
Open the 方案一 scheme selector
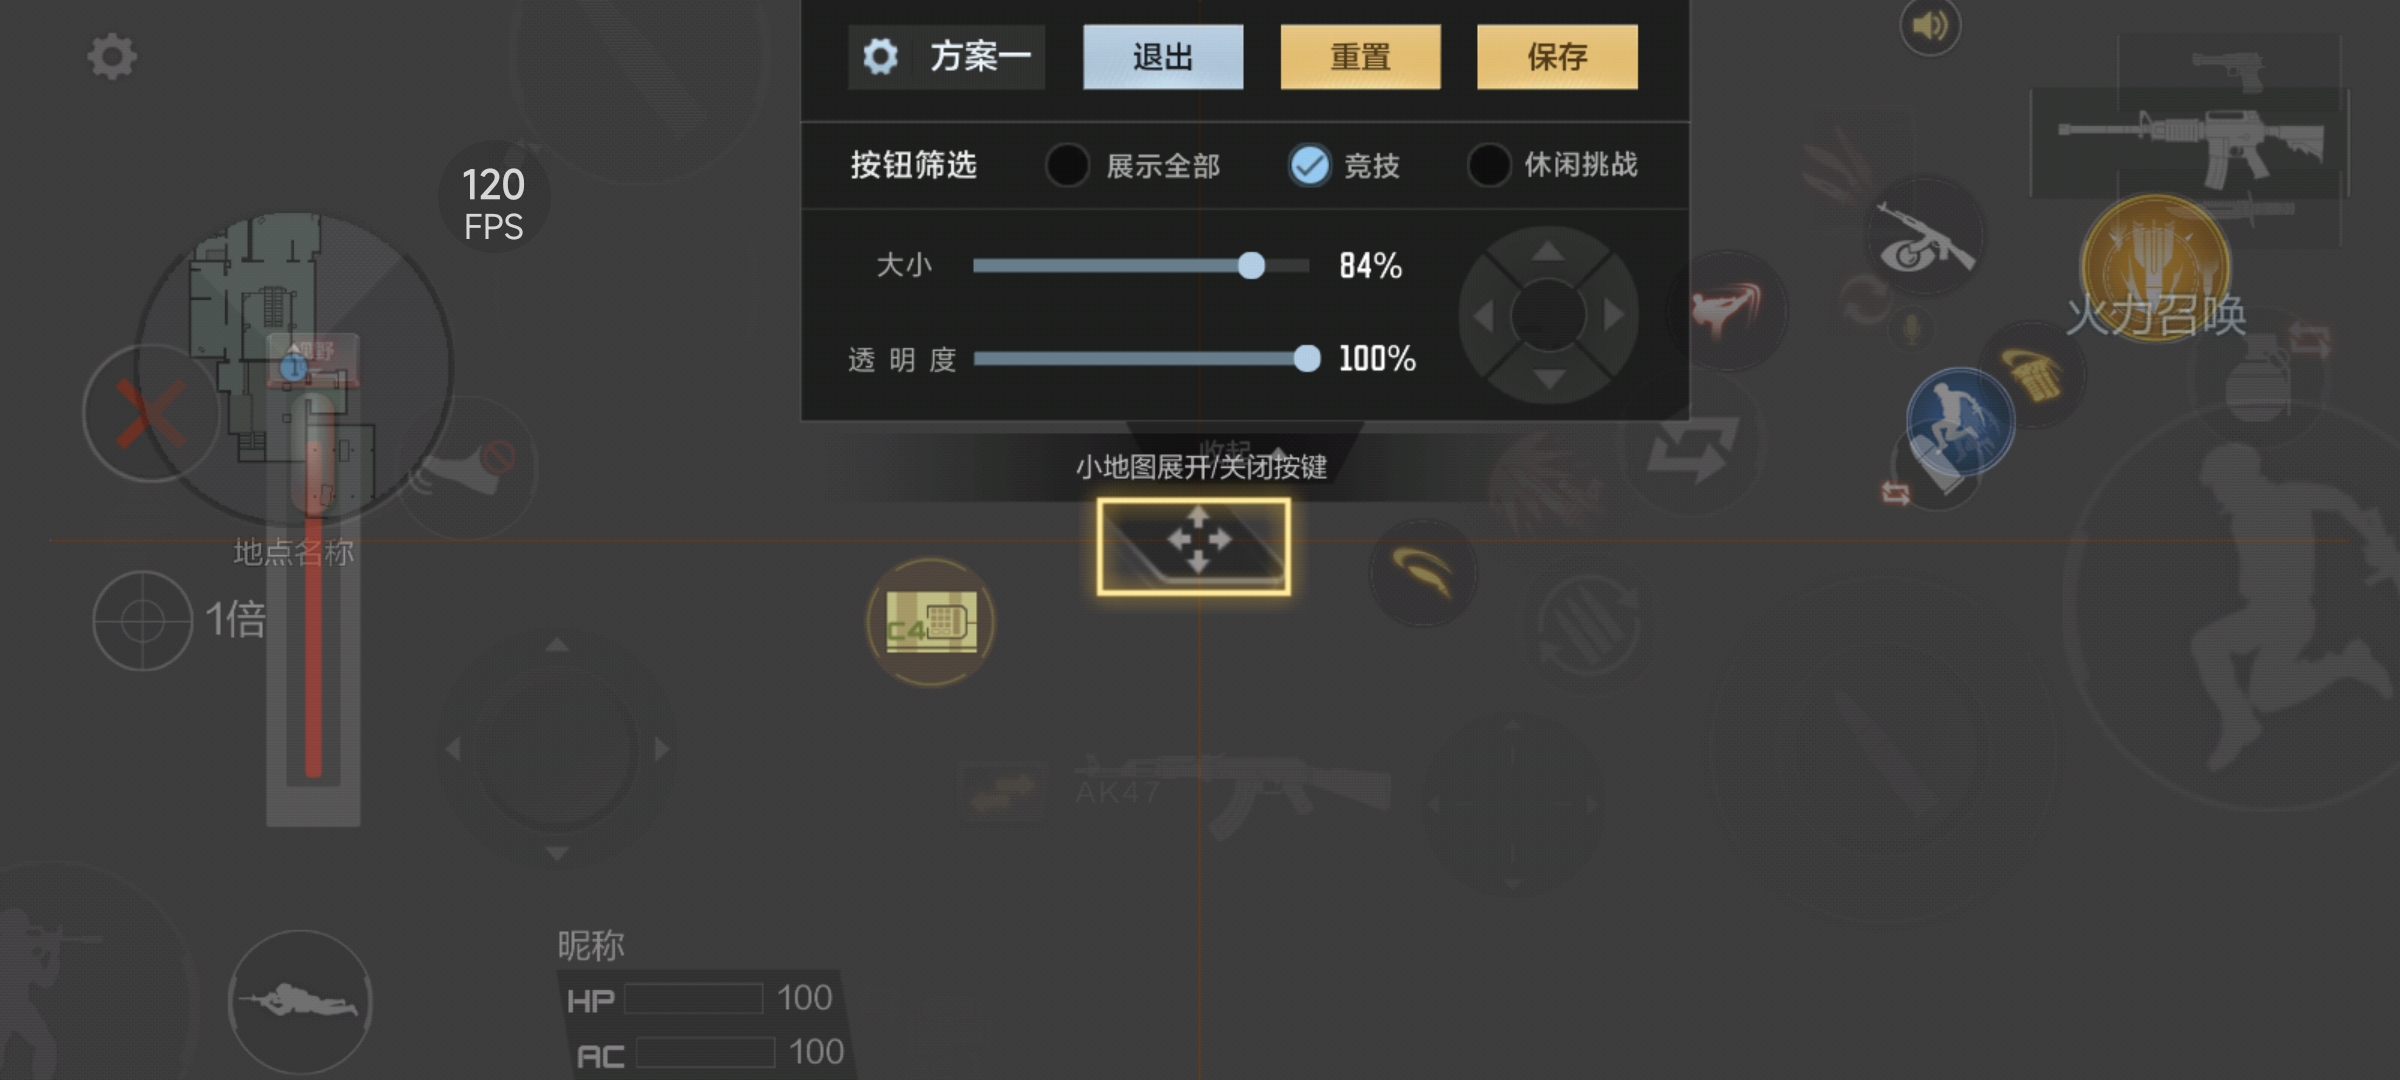coord(946,57)
